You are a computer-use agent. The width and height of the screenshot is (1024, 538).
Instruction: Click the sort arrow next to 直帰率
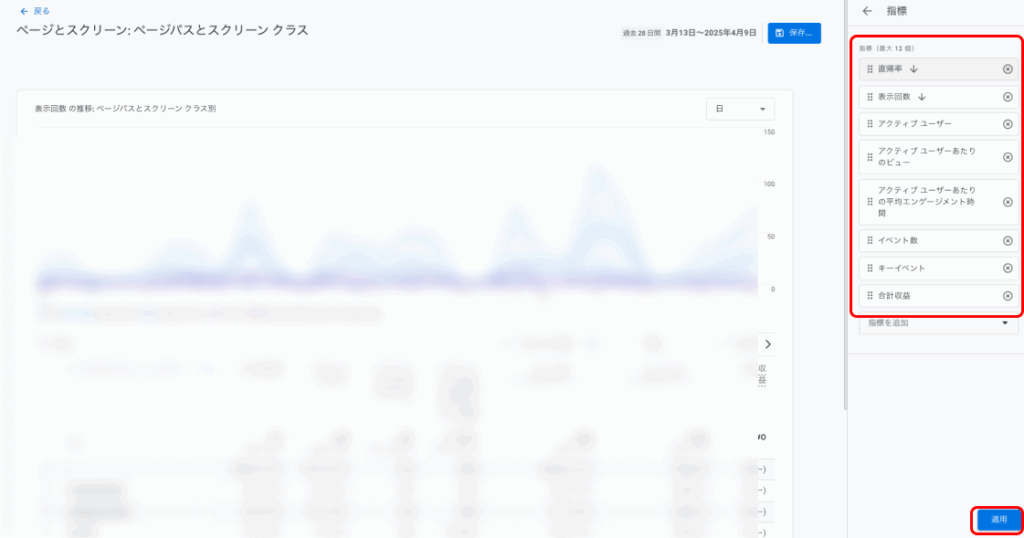point(914,69)
